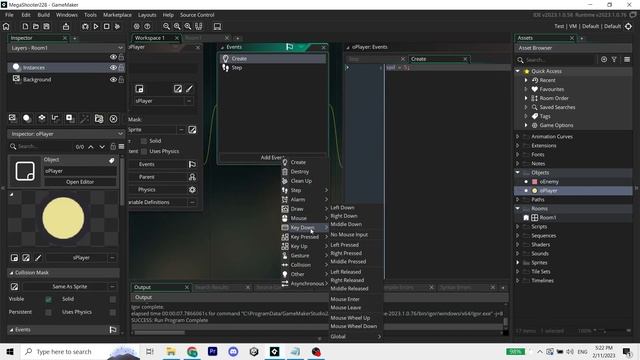
Task: Select Left Pressed in the mouse submenu
Action: 345,245
